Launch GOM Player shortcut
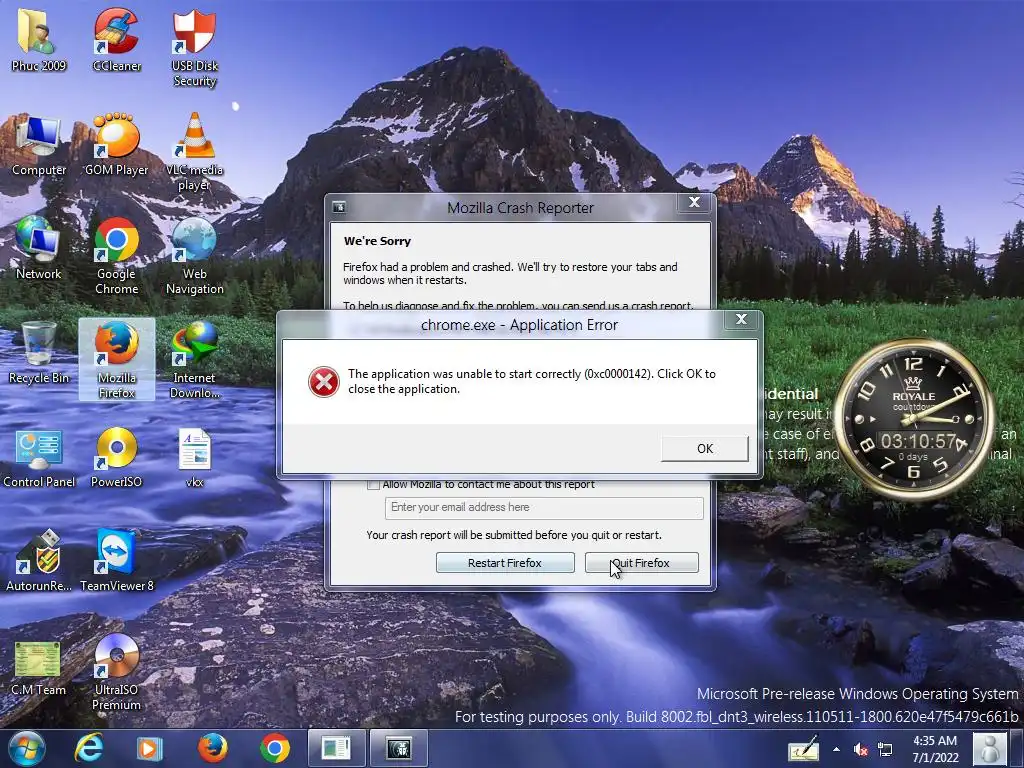Image resolution: width=1024 pixels, height=768 pixels. 116,145
